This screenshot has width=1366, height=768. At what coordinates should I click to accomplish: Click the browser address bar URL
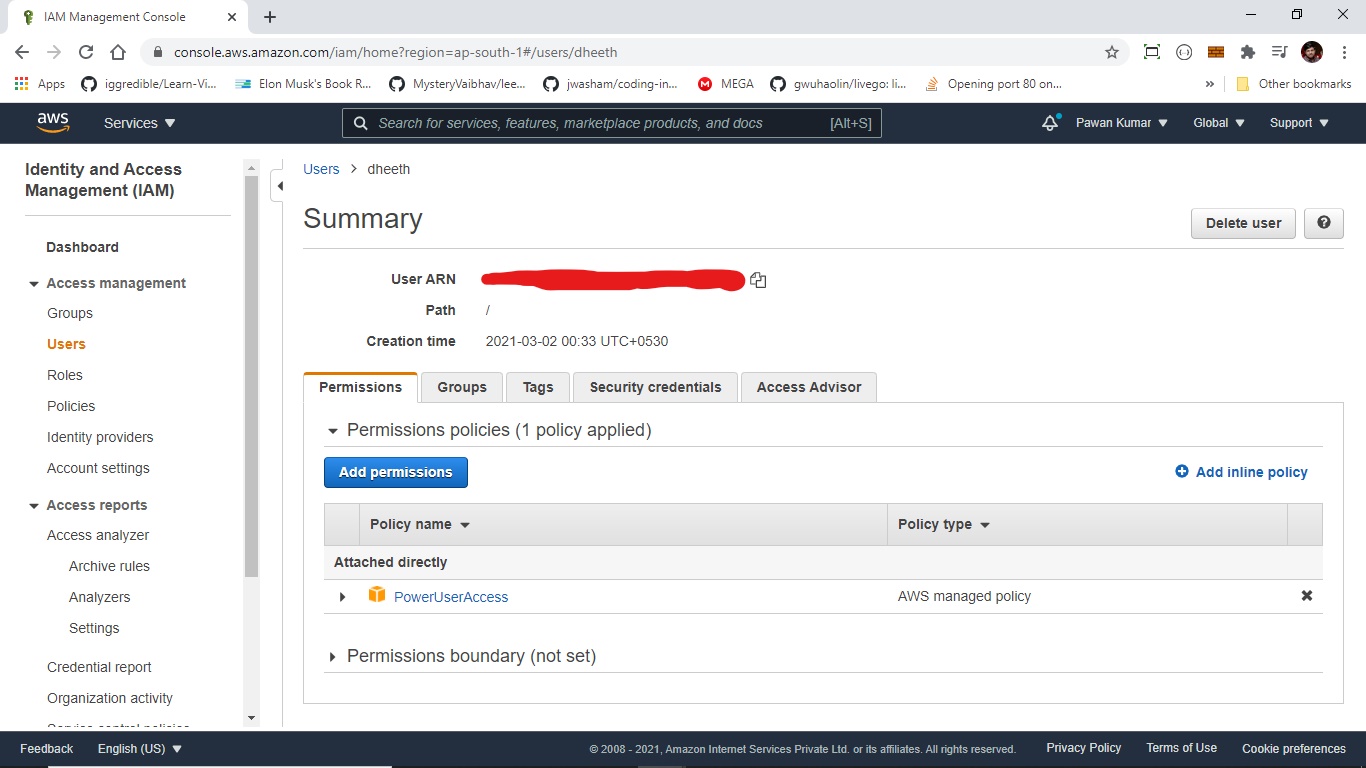pyautogui.click(x=395, y=52)
